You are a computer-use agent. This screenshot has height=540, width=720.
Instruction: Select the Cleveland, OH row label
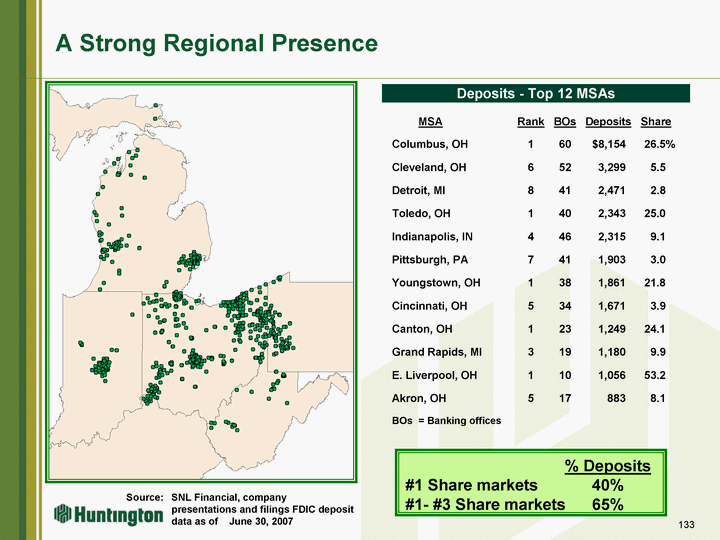tap(431, 168)
